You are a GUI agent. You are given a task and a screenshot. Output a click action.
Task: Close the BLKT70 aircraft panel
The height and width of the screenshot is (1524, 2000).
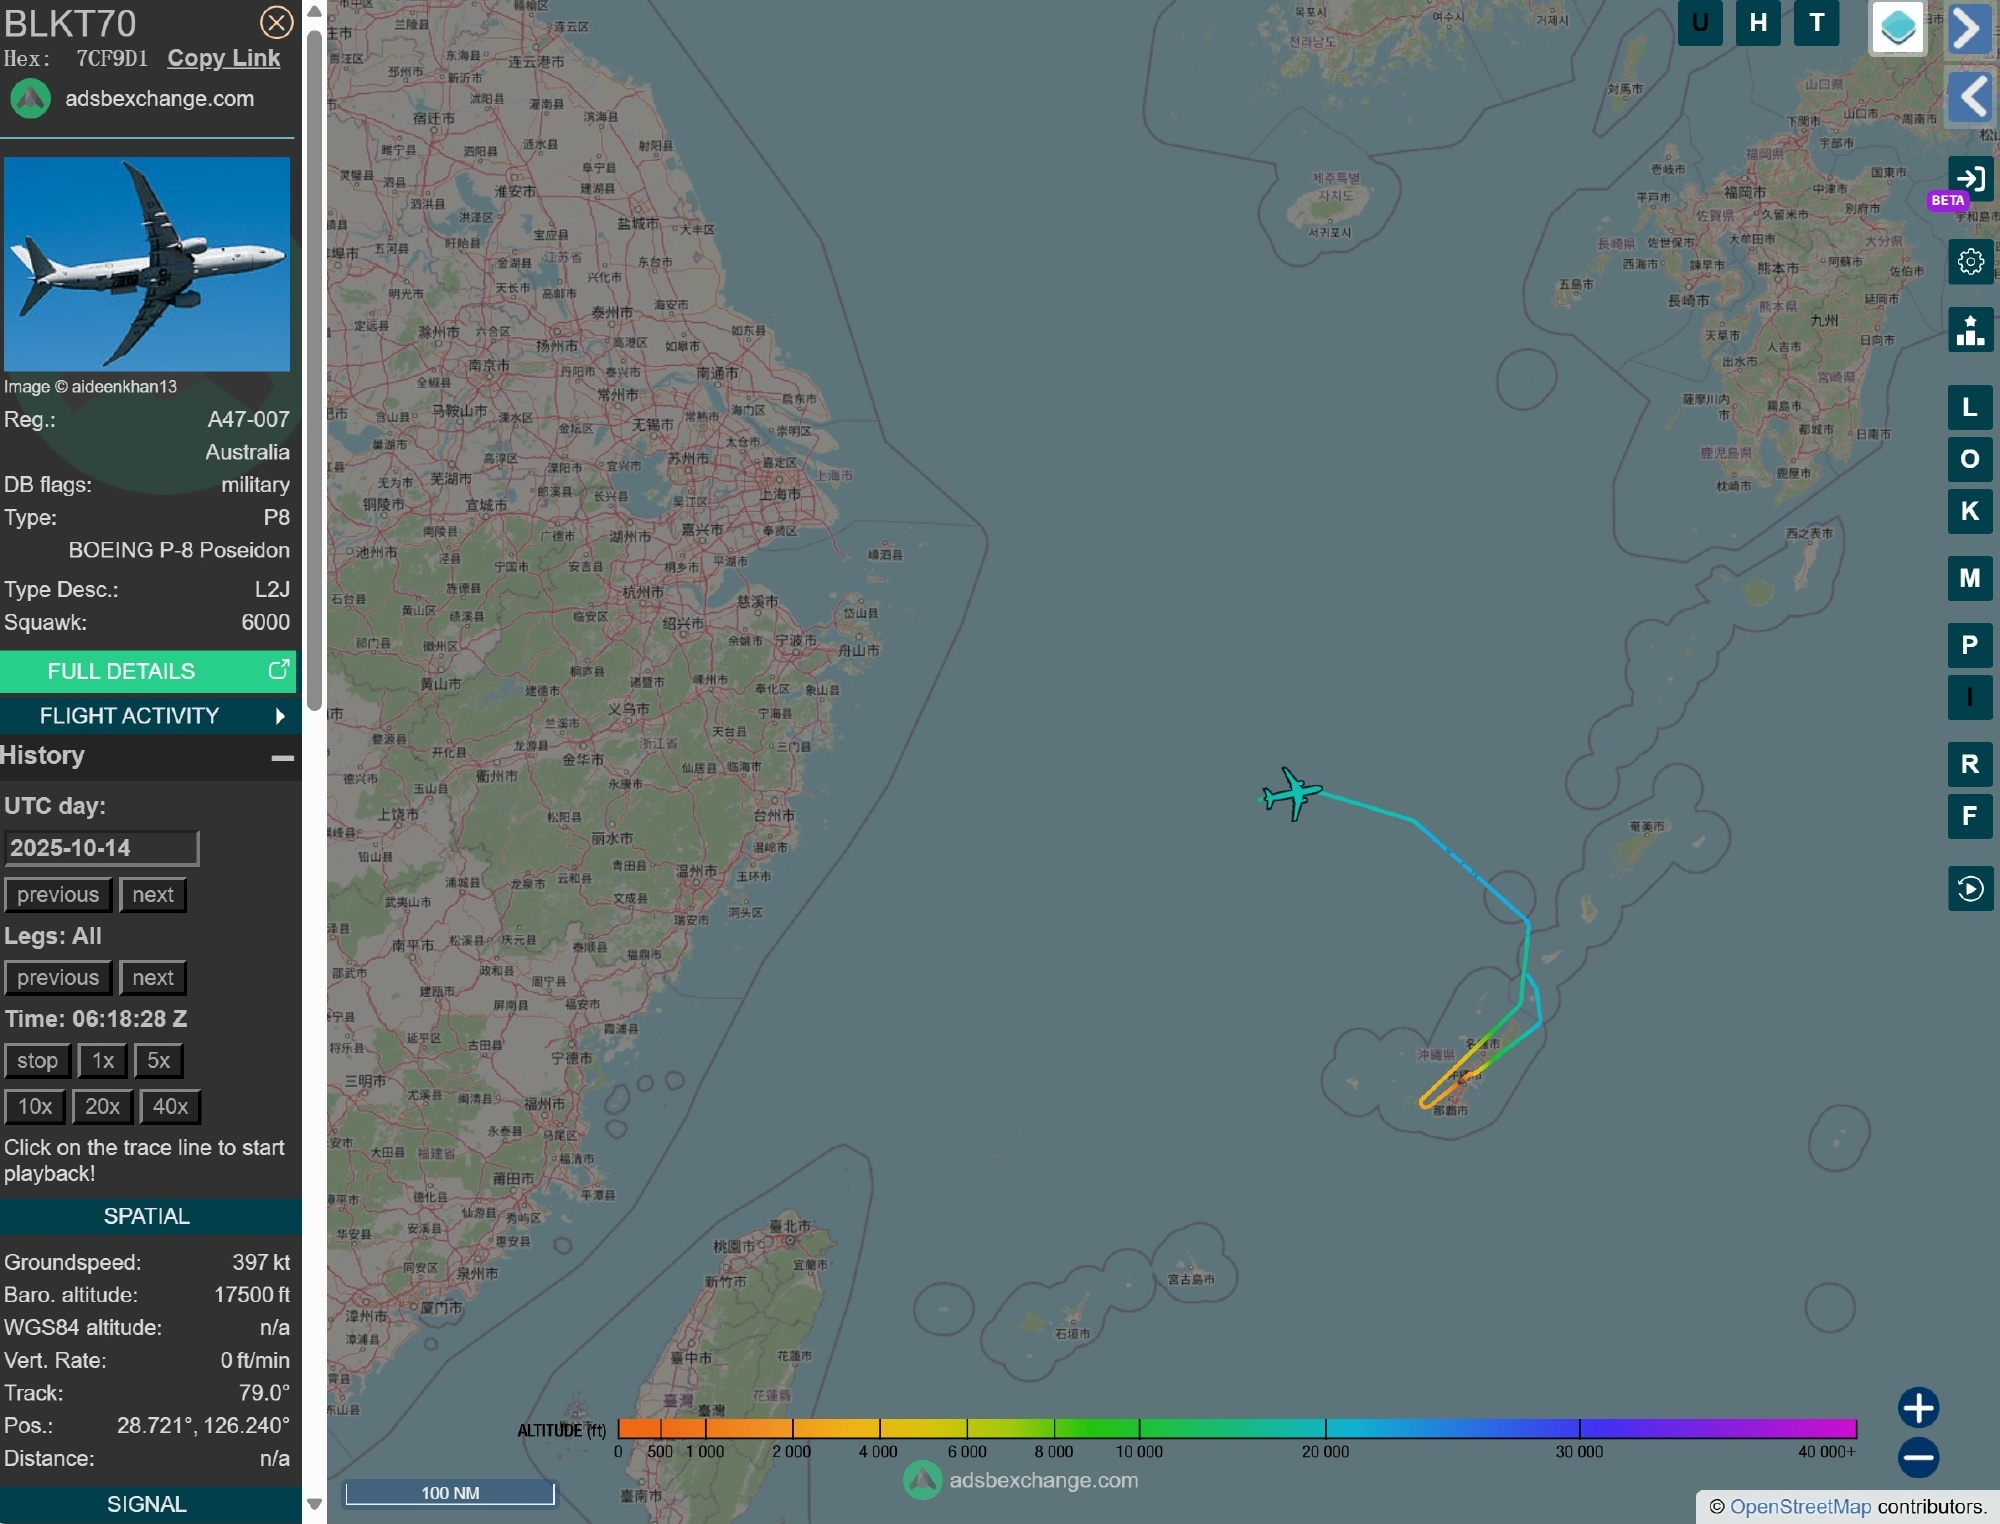tap(276, 22)
